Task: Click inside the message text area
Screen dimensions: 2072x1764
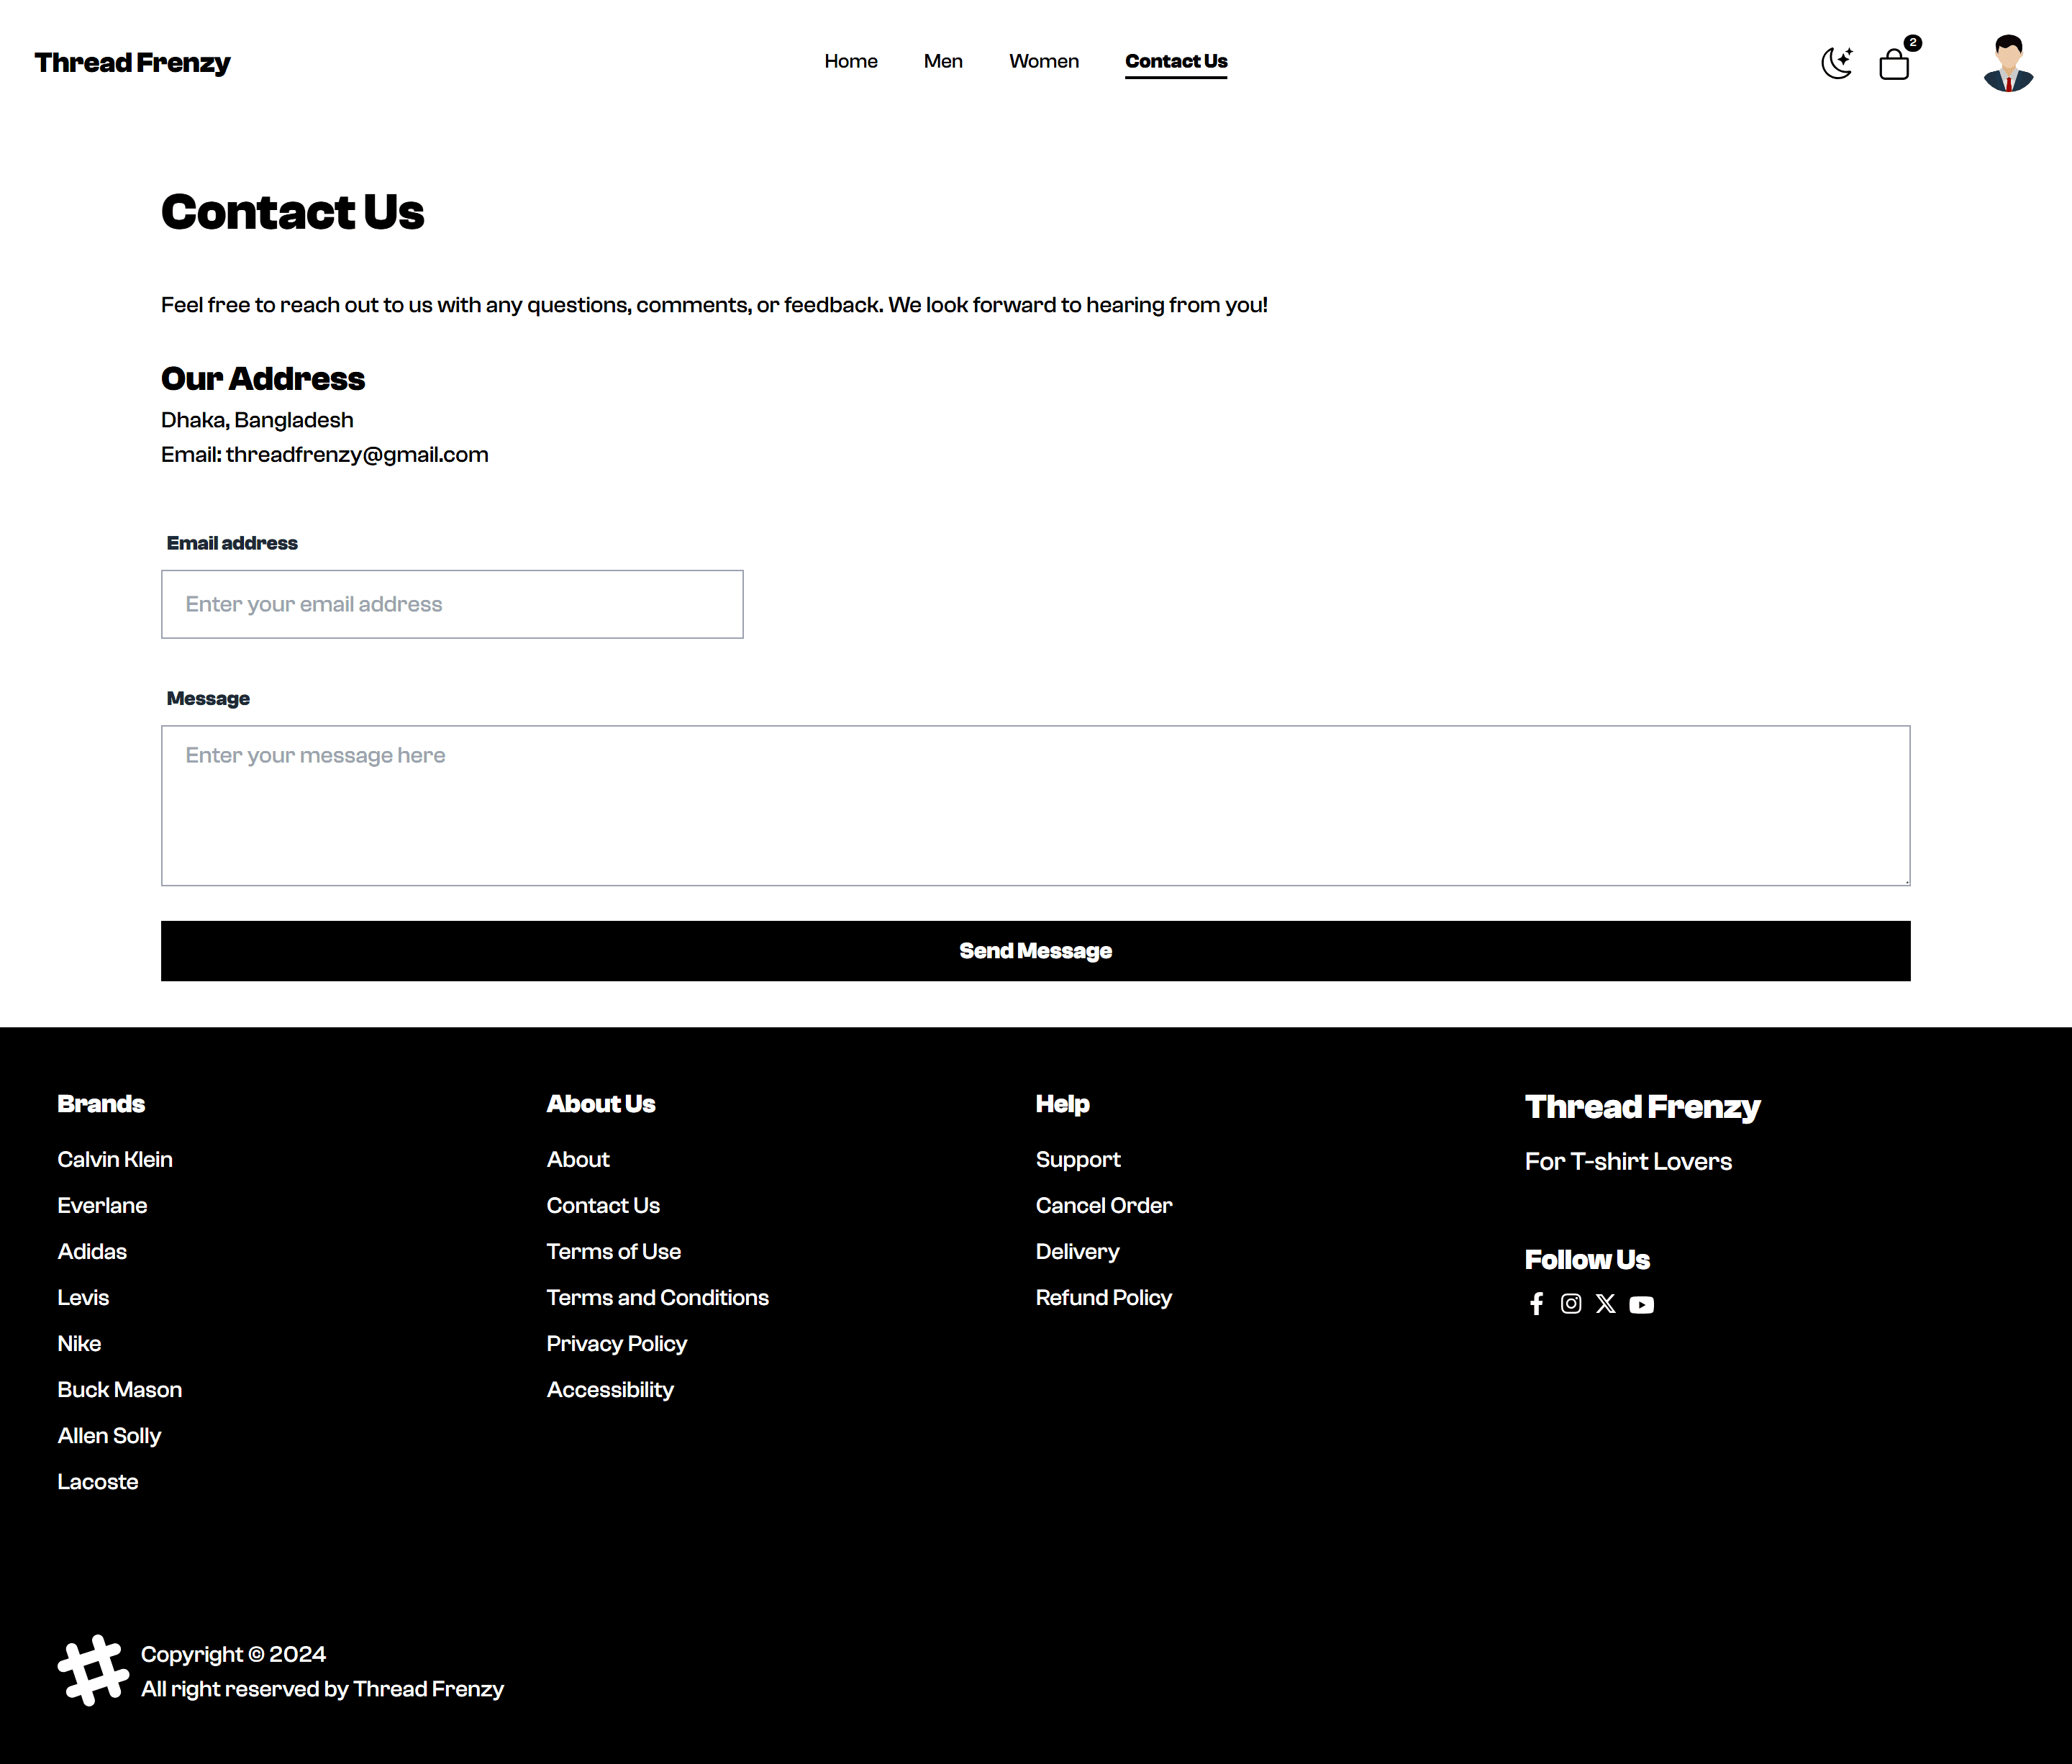Action: click(x=1035, y=806)
